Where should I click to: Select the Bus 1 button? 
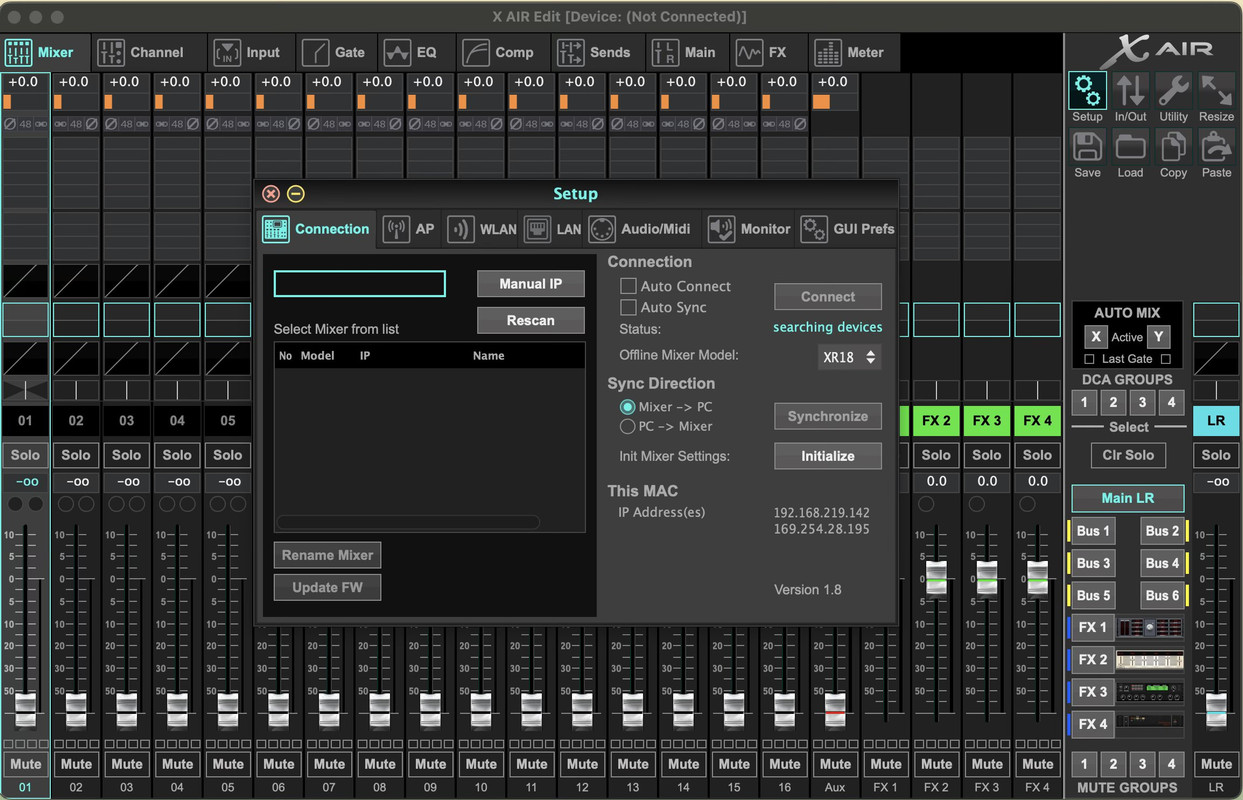tap(1093, 531)
